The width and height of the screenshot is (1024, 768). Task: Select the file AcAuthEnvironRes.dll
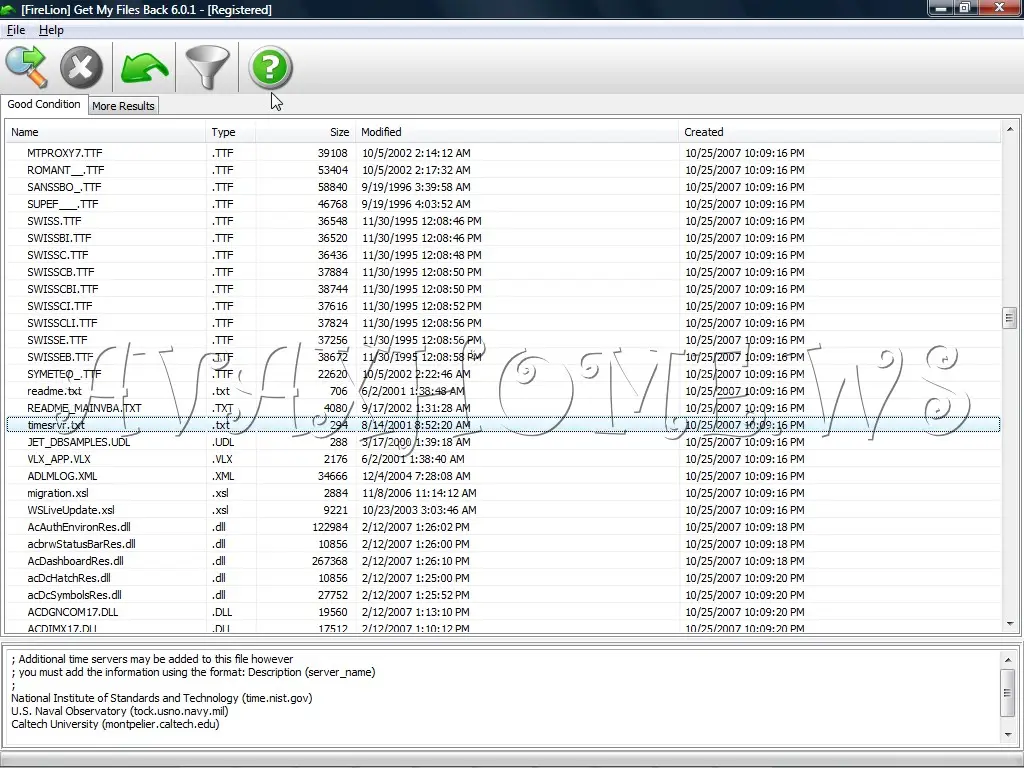(x=79, y=526)
